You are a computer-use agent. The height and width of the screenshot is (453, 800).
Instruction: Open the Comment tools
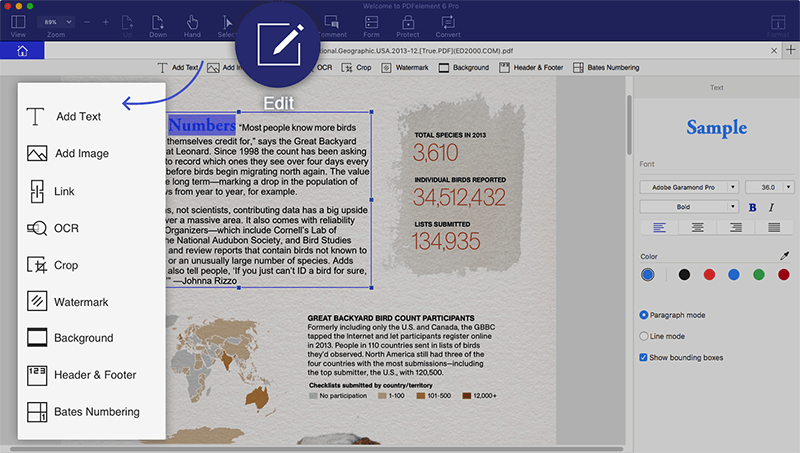tap(332, 26)
